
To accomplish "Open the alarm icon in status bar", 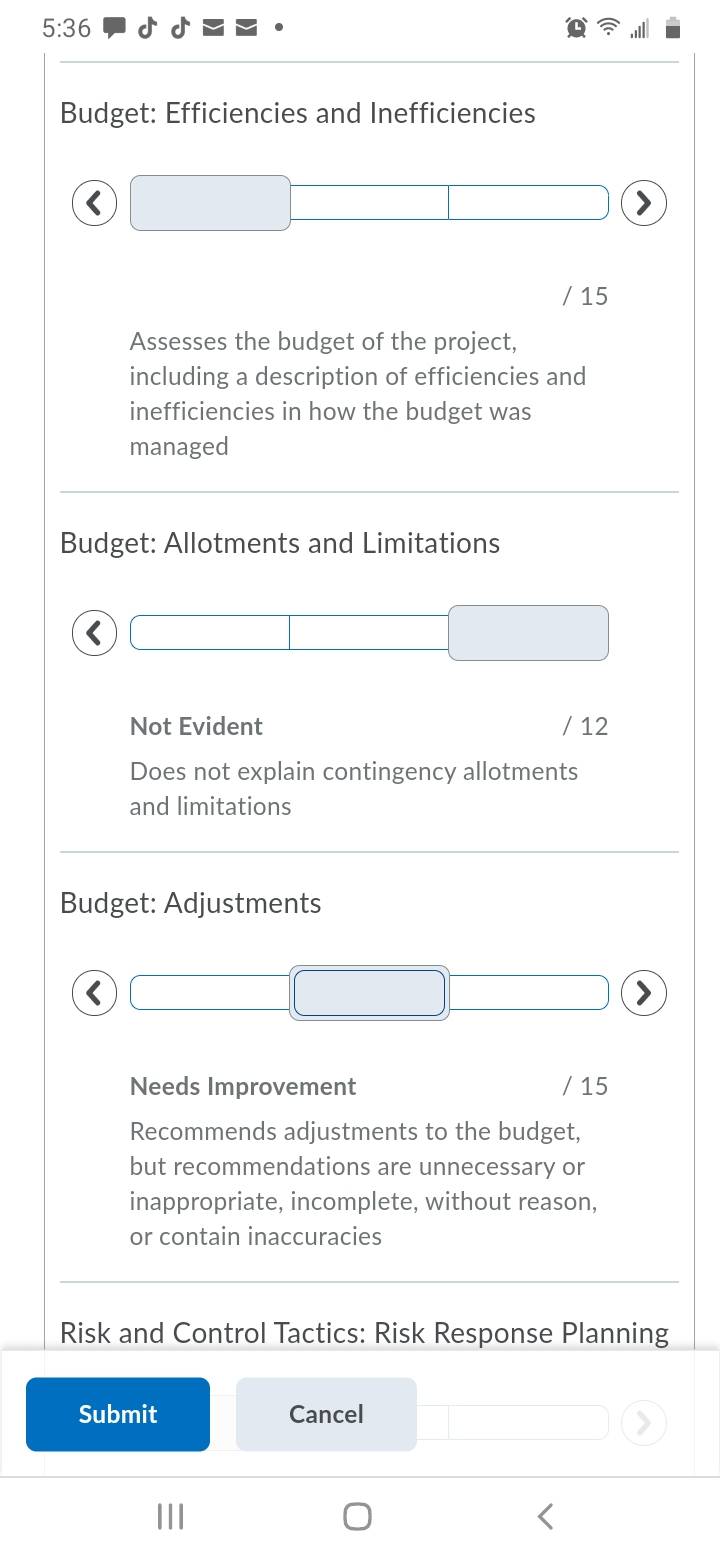I will [x=576, y=28].
